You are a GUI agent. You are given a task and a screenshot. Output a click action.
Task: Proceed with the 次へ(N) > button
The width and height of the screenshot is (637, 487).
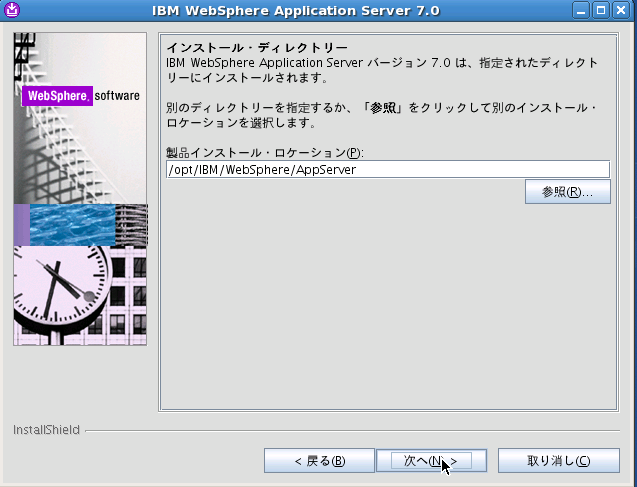(x=430, y=461)
